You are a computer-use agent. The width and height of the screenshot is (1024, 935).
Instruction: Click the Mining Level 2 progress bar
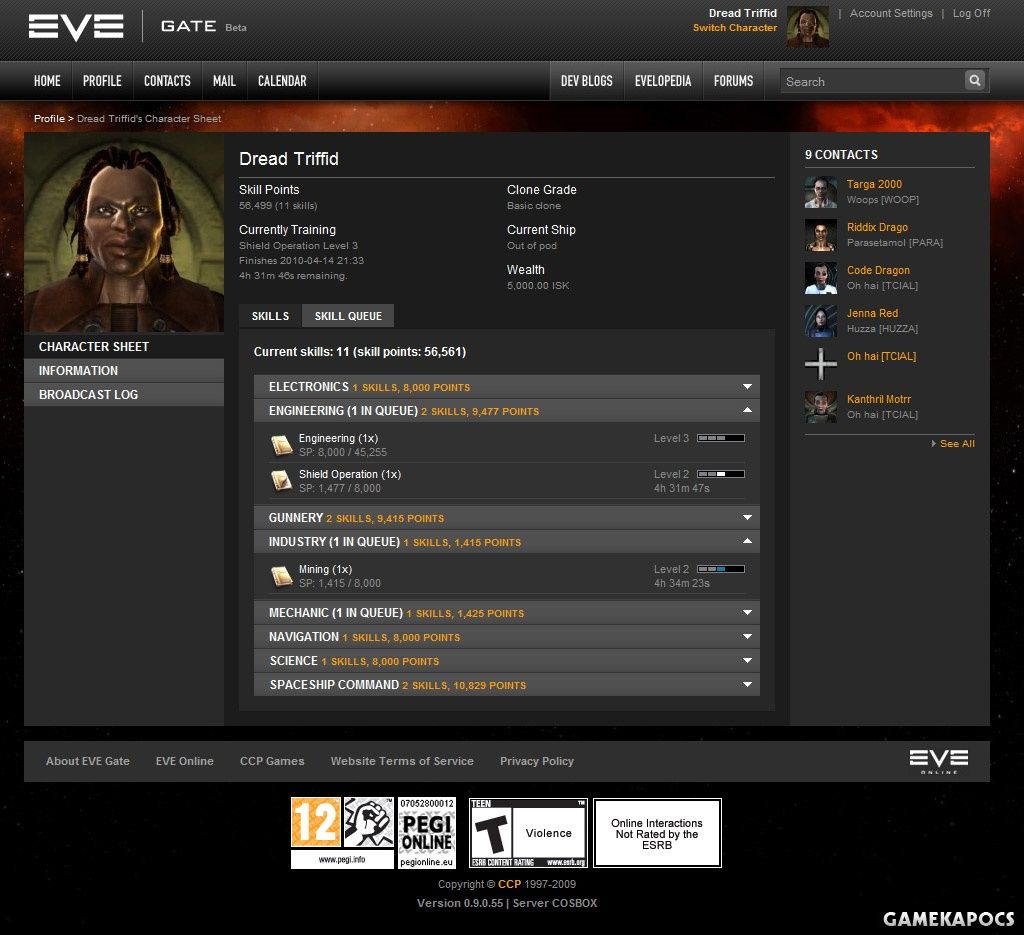point(721,569)
